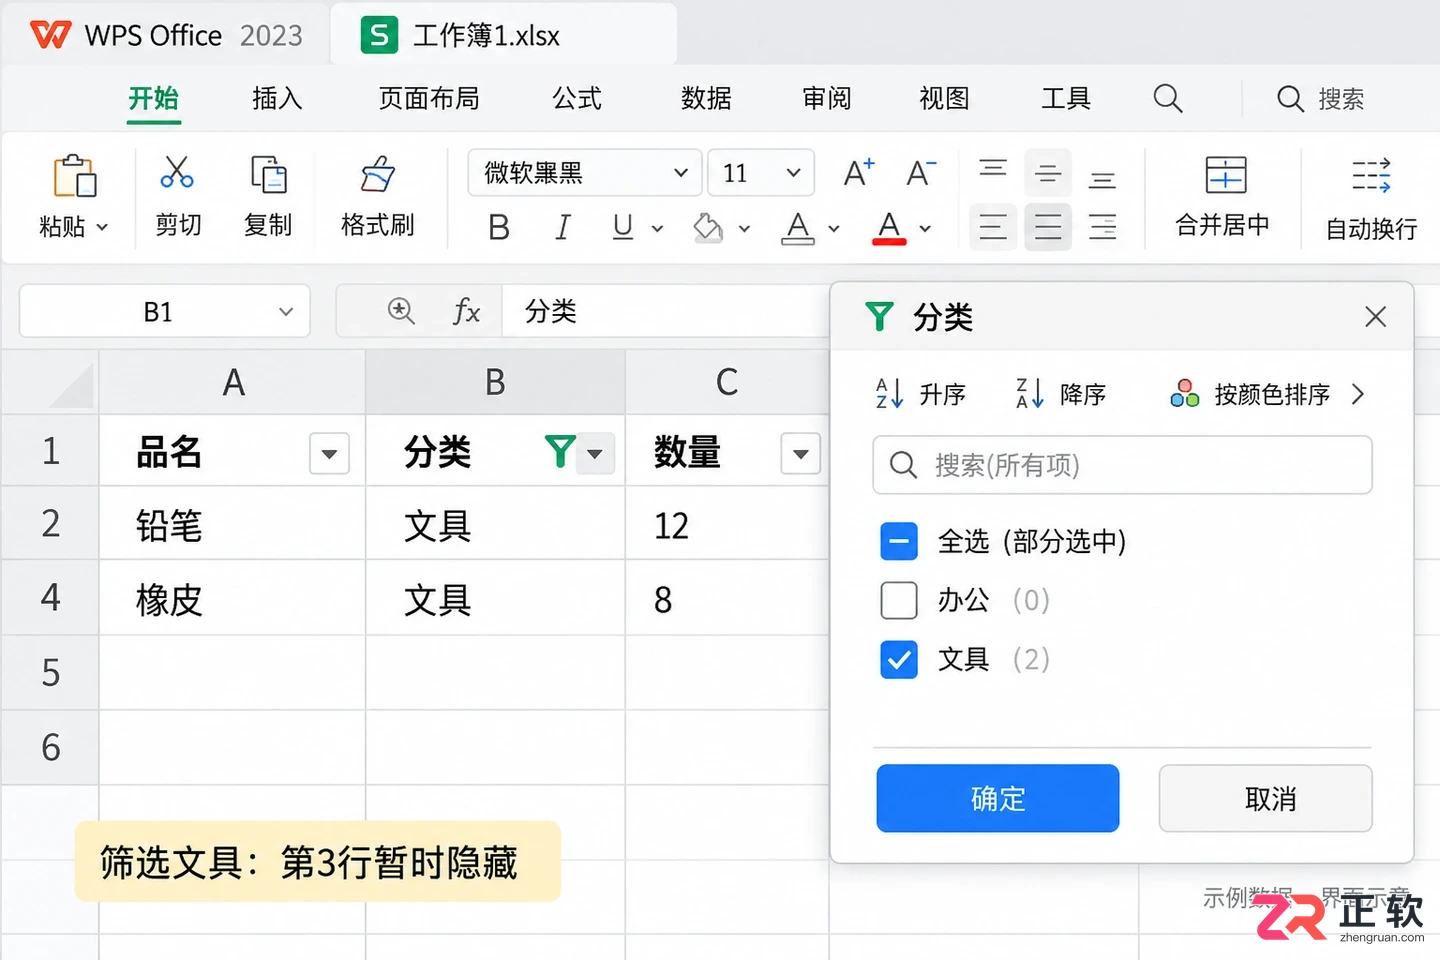Toggle bold formatting
Image resolution: width=1440 pixels, height=960 pixels.
[499, 228]
